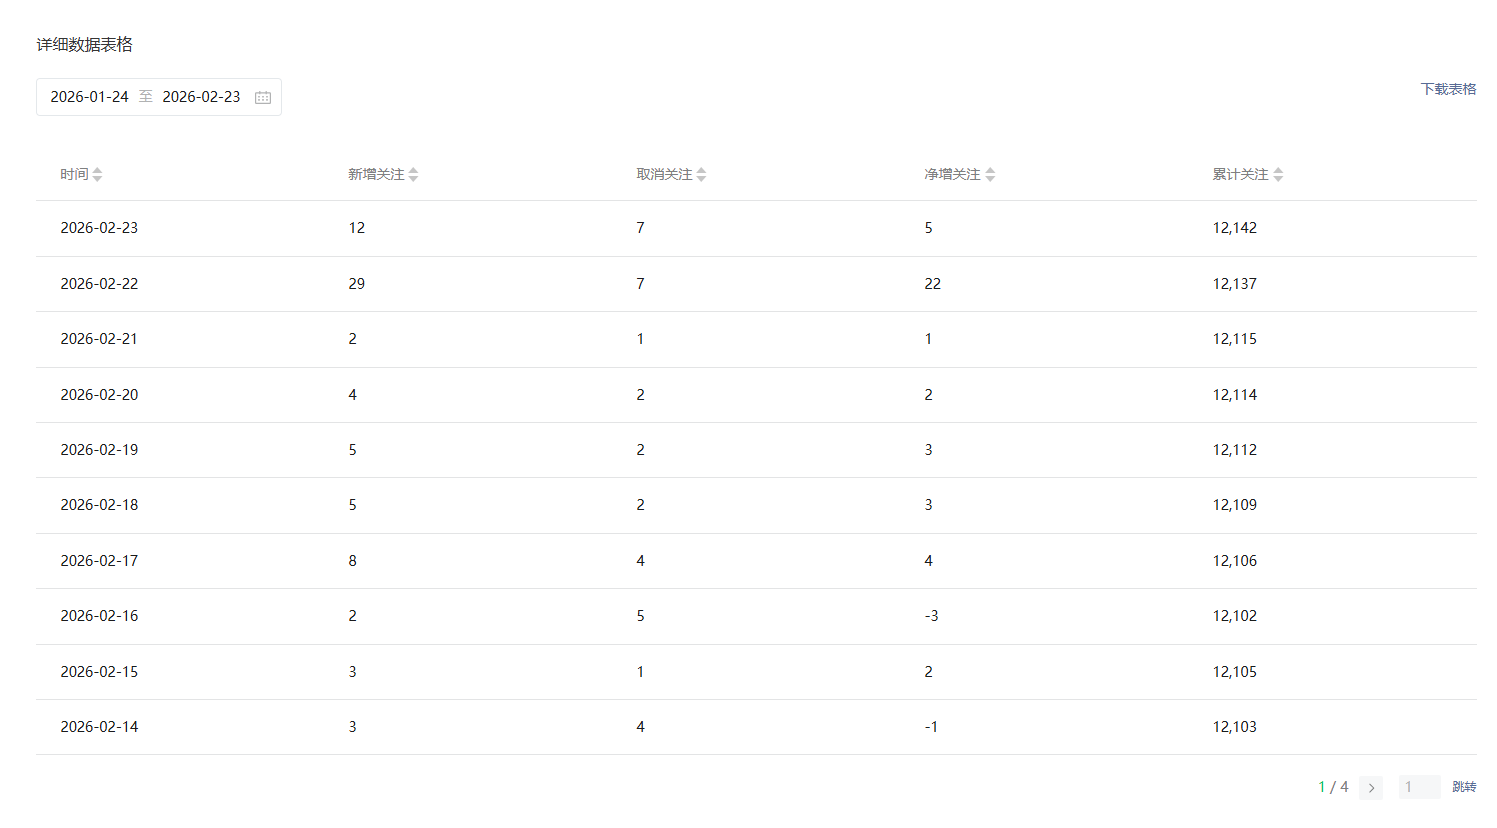Click 时间 column header label
Screen dimensions: 1497x828
74,175
